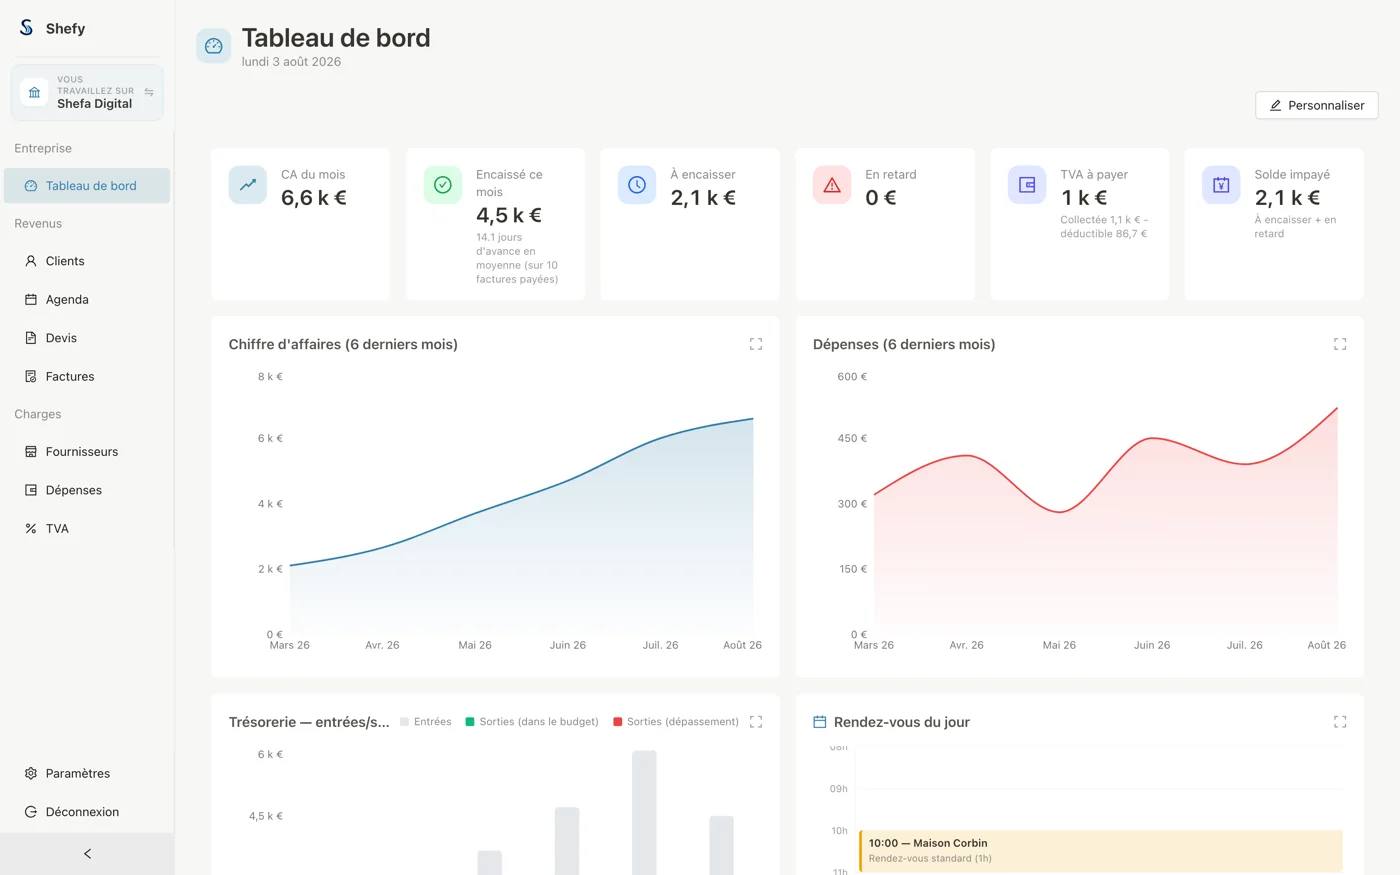Open the 10:00 Maison Corbin appointment
This screenshot has width=1400, height=875.
1100,851
